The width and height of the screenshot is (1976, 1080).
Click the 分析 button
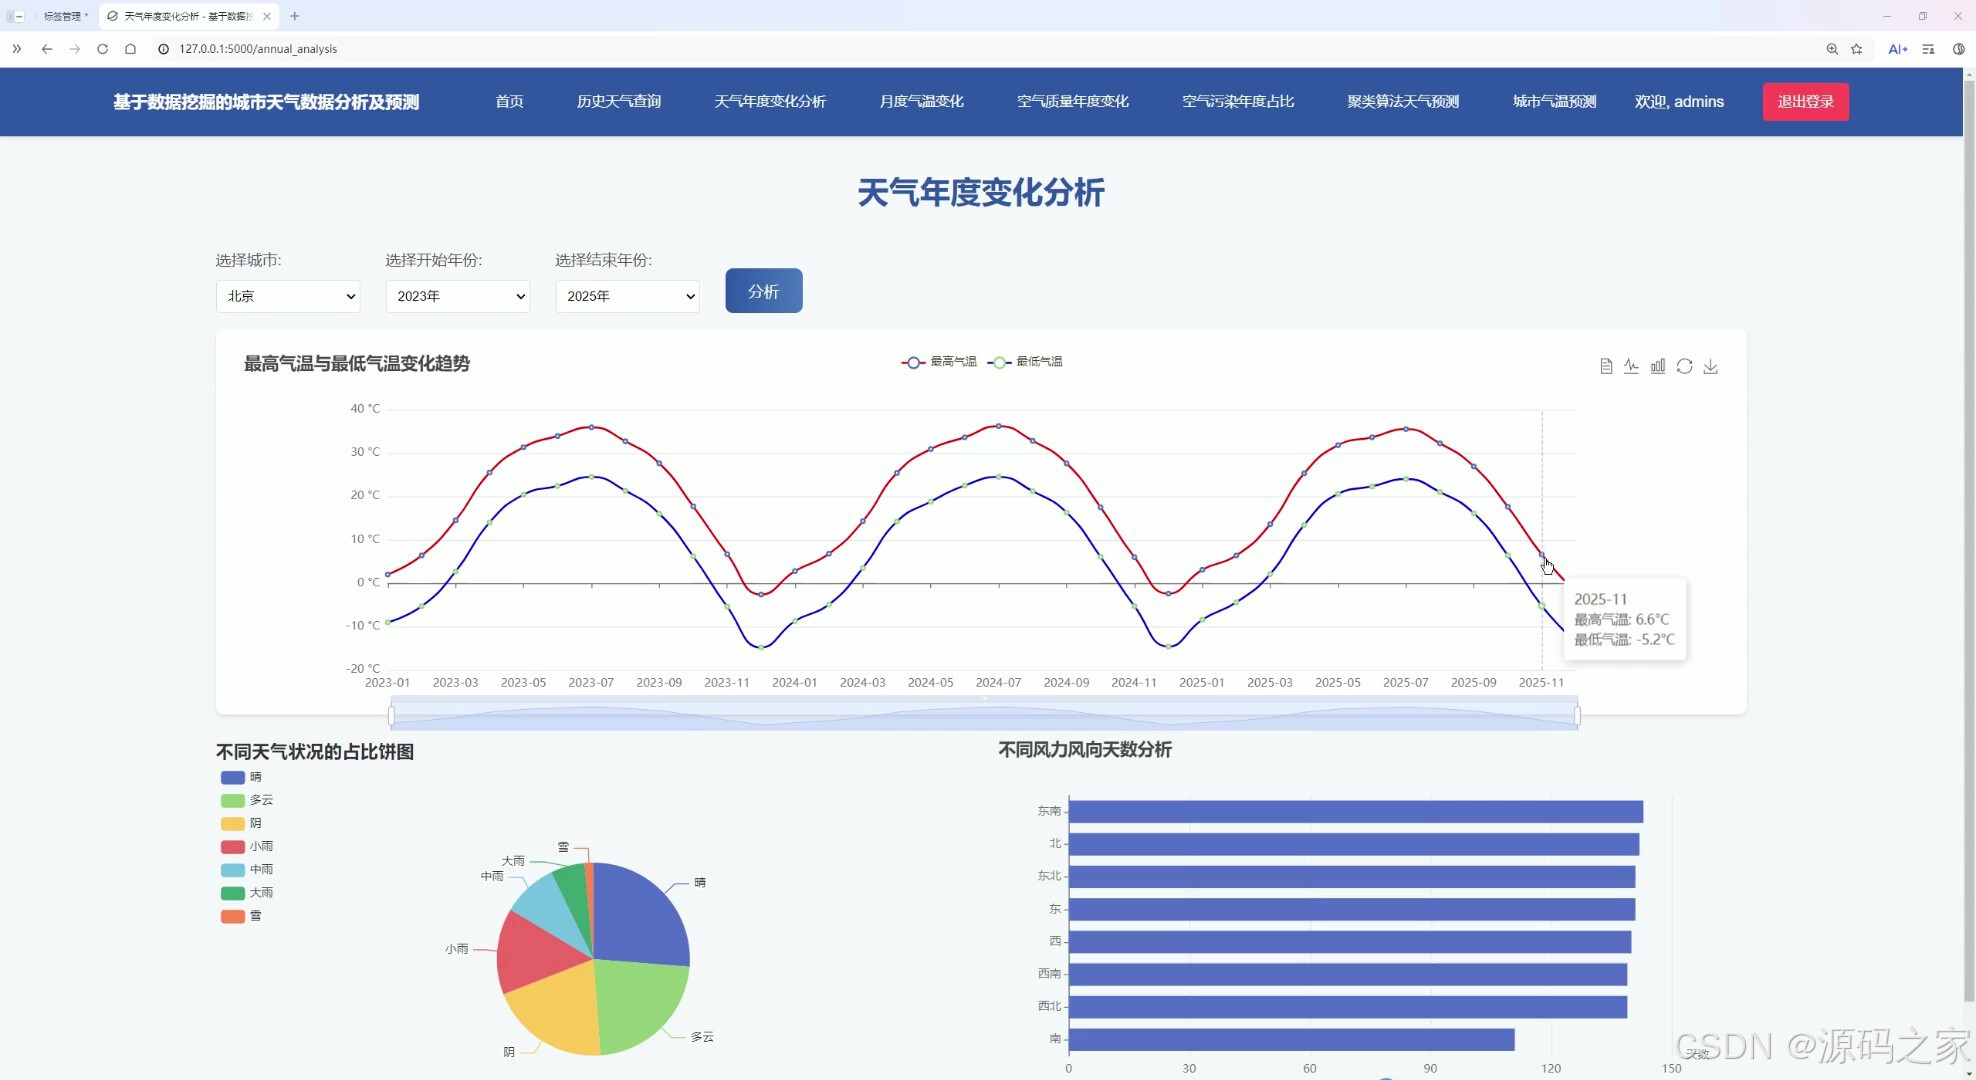763,291
